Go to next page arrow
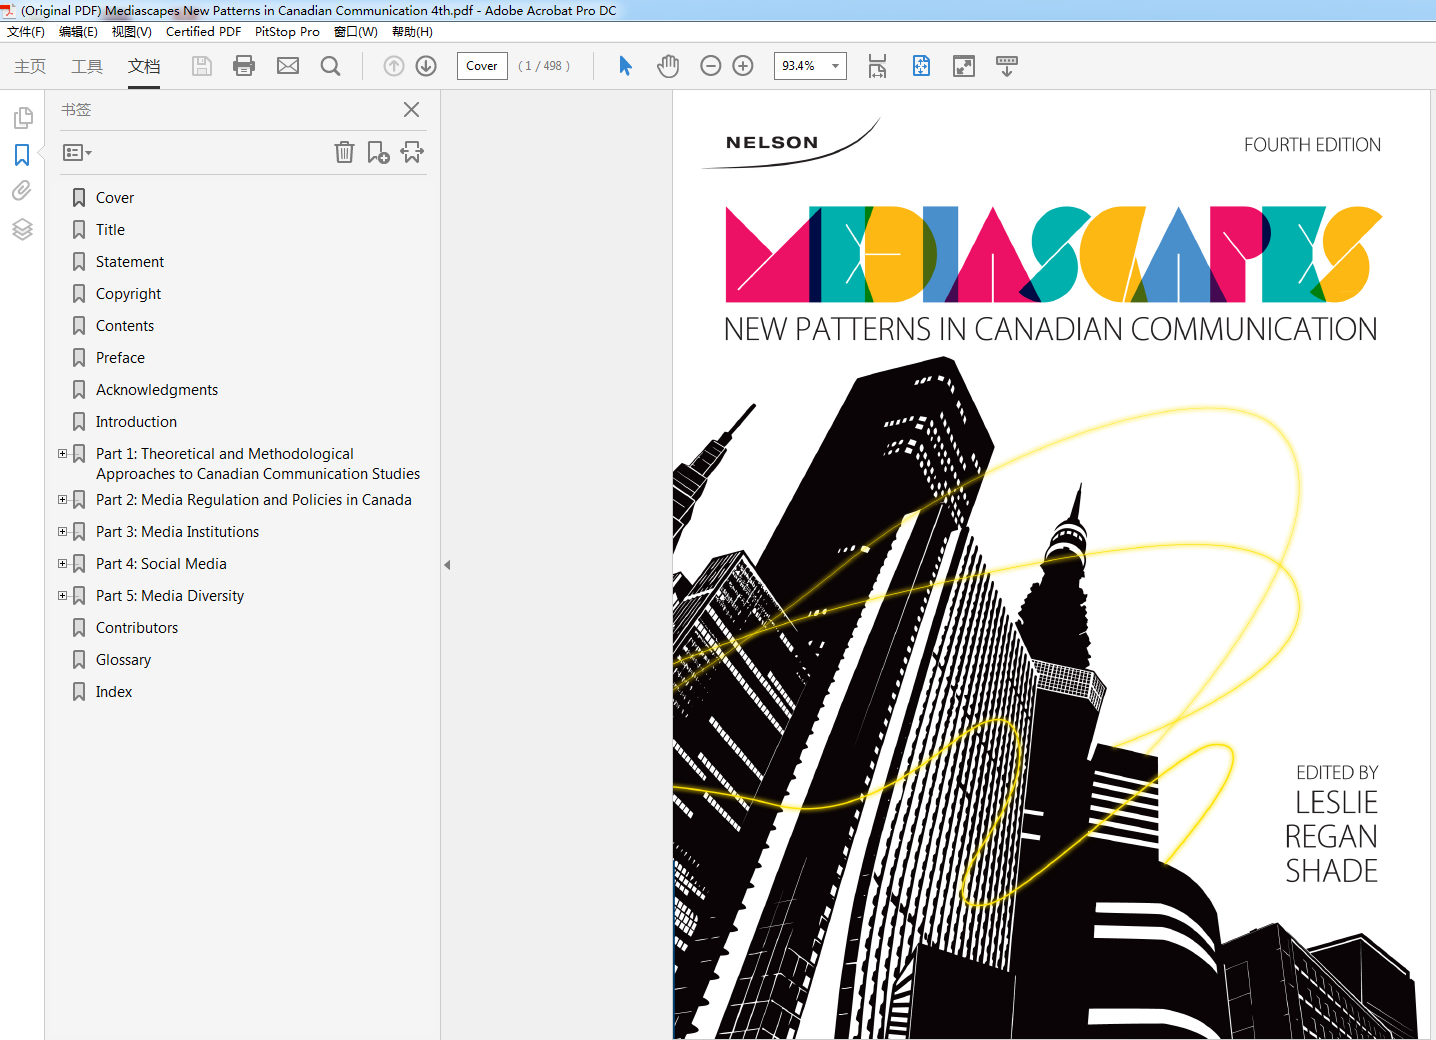Image resolution: width=1436 pixels, height=1040 pixels. (x=426, y=66)
